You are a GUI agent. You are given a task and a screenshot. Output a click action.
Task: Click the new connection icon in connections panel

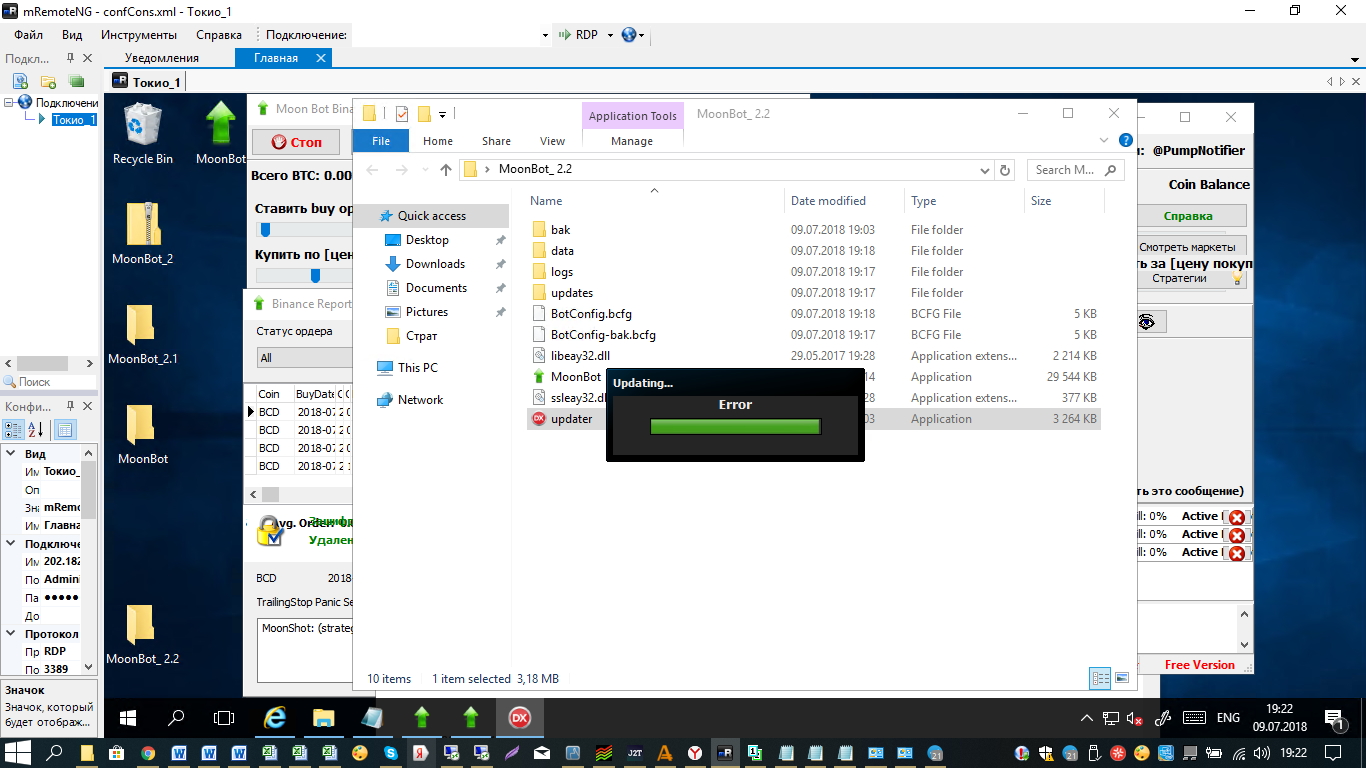point(20,81)
